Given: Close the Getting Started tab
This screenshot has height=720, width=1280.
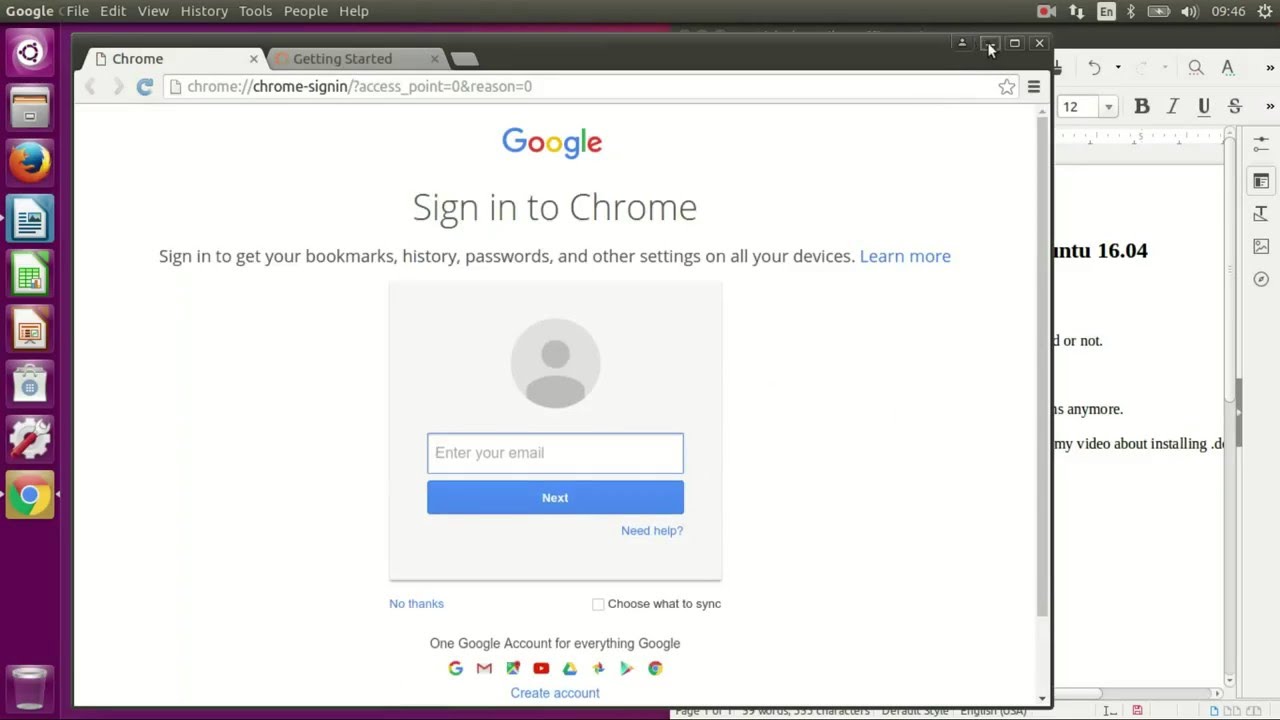Looking at the screenshot, I should click(434, 59).
